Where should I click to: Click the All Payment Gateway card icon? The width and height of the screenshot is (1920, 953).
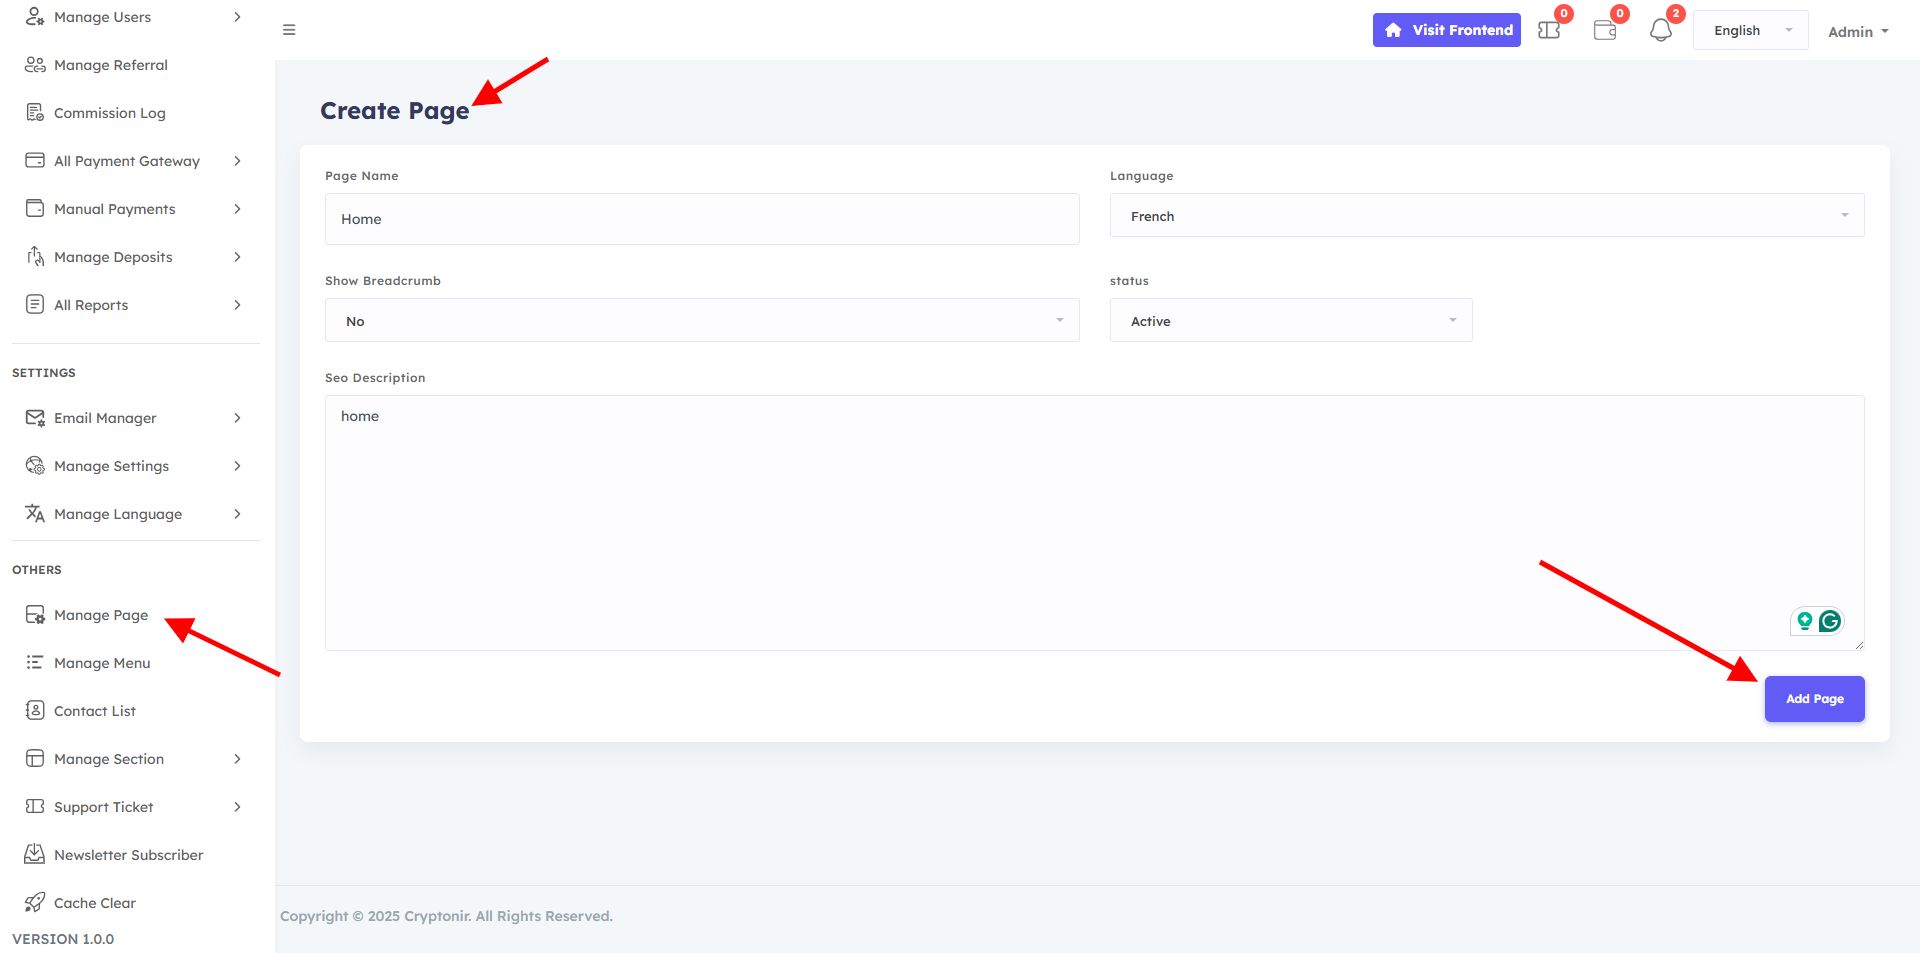(35, 161)
